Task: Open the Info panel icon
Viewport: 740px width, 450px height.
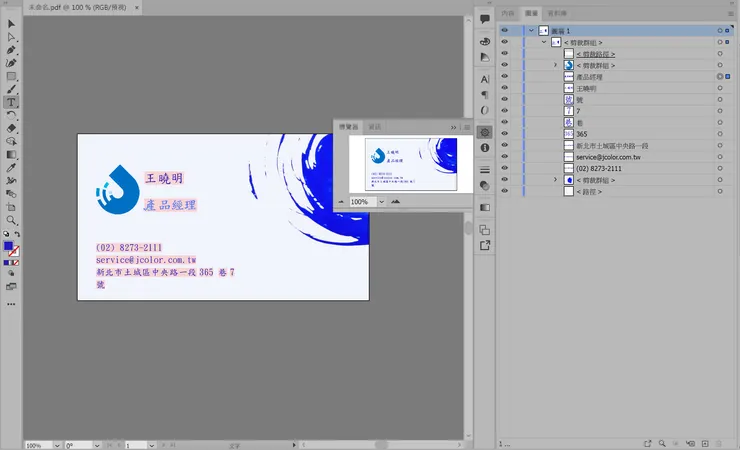Action: 485,148
